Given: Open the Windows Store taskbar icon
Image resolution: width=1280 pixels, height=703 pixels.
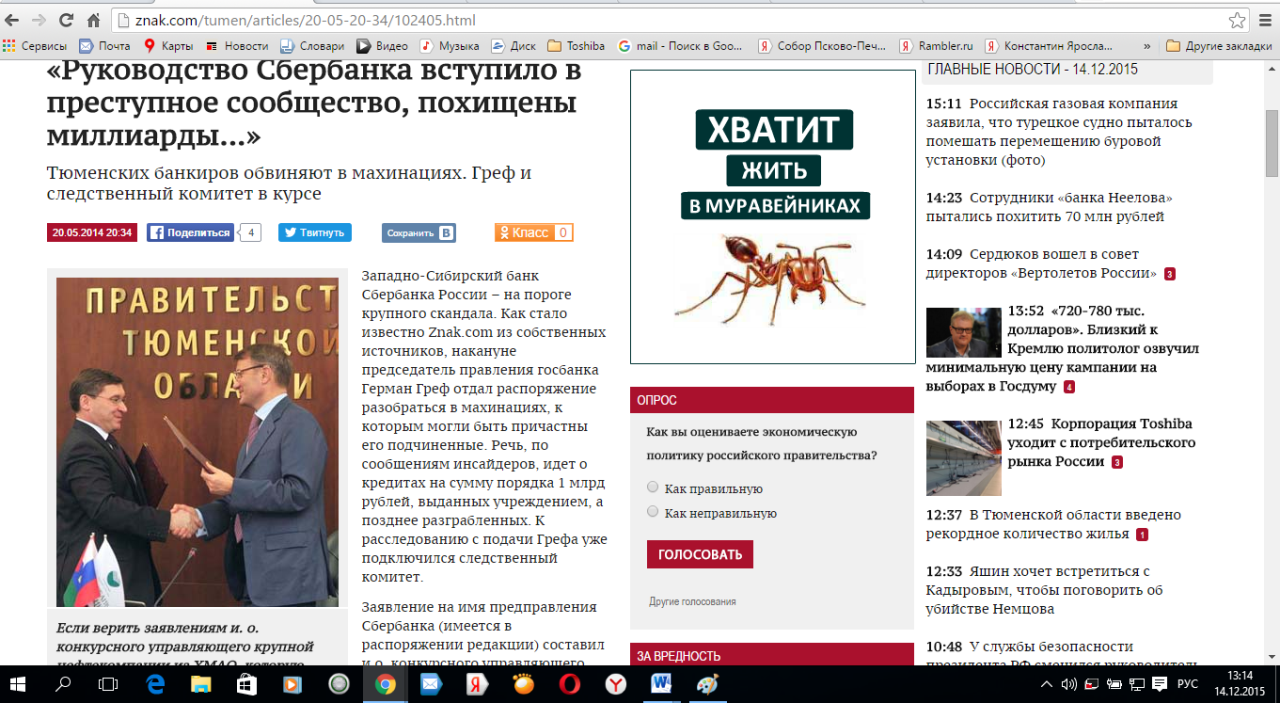Looking at the screenshot, I should (x=247, y=685).
